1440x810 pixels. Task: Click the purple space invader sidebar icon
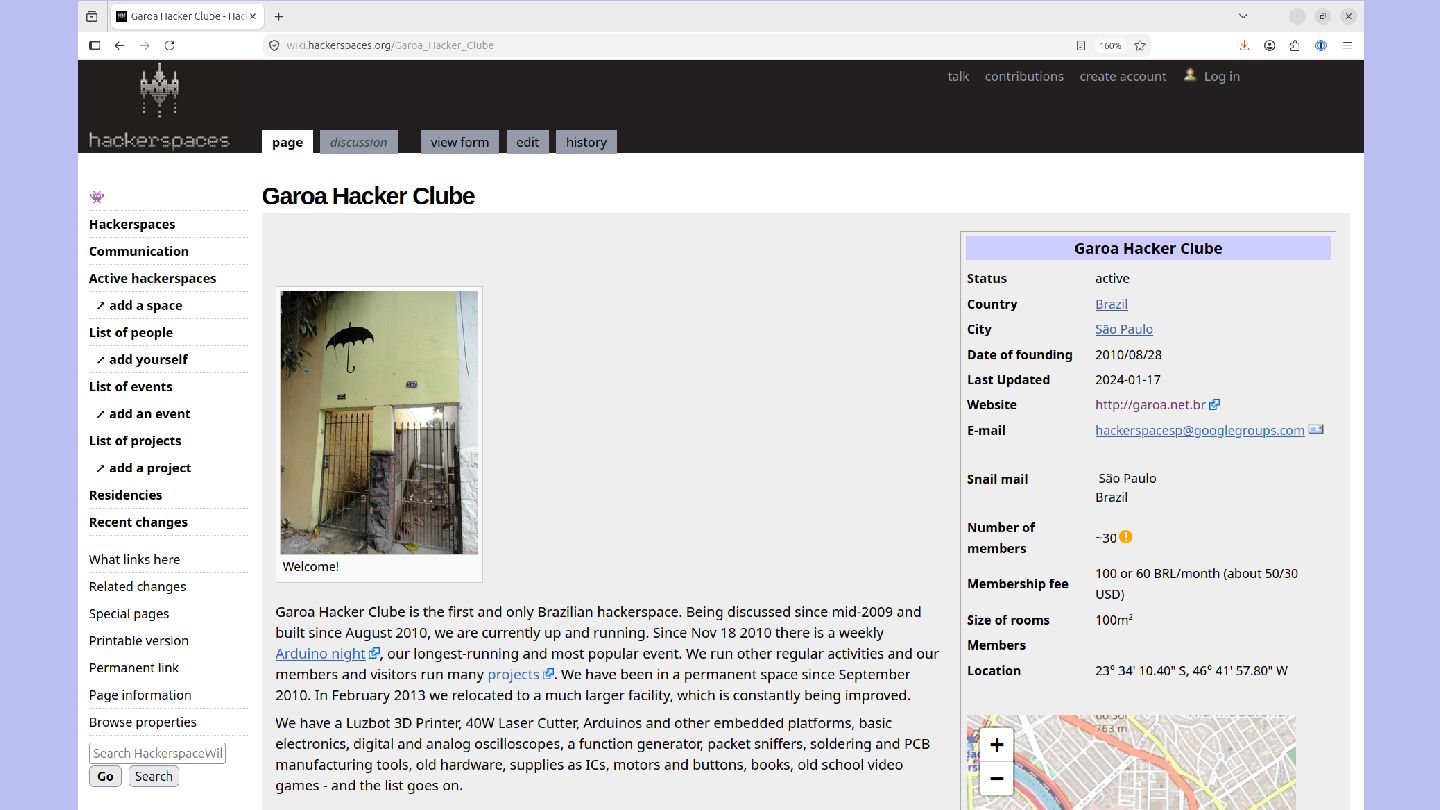(x=97, y=197)
